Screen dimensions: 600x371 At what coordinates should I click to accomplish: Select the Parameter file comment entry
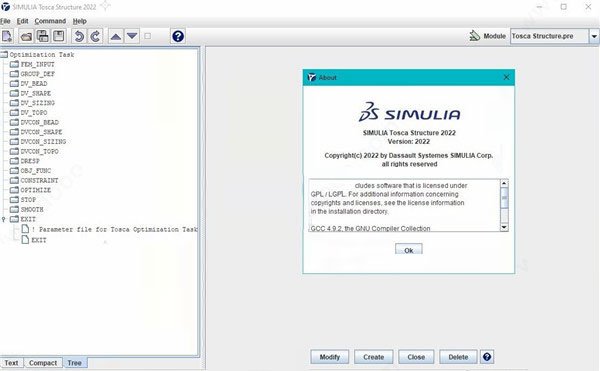114,229
